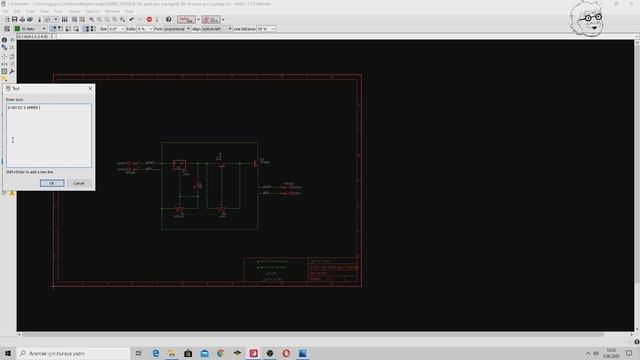Click the Windows search box on taskbar
Image resolution: width=640 pixels, height=360 pixels.
click(73, 353)
